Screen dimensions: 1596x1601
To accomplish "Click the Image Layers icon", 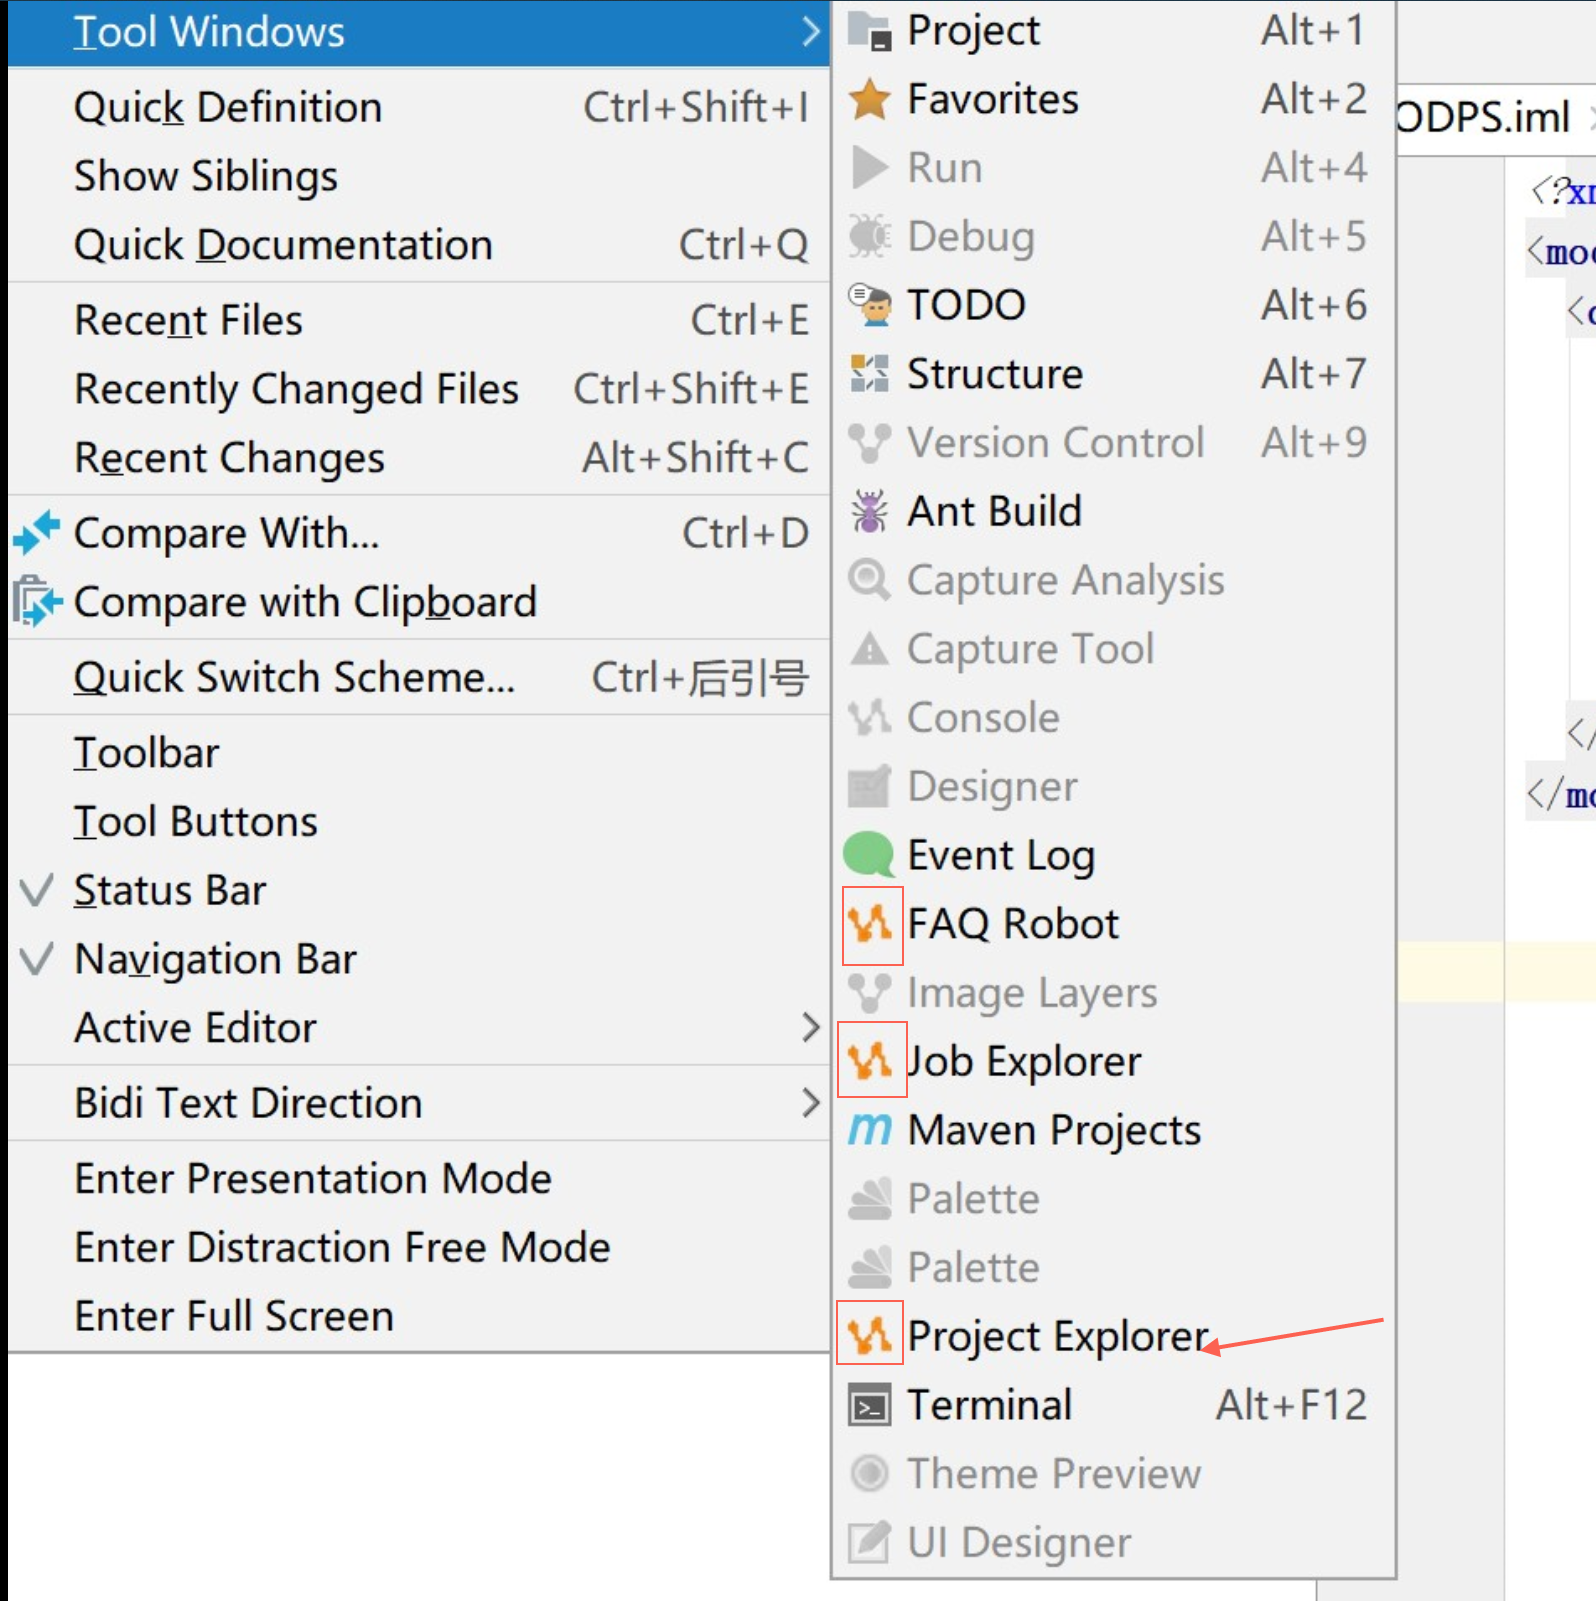I will 869,993.
